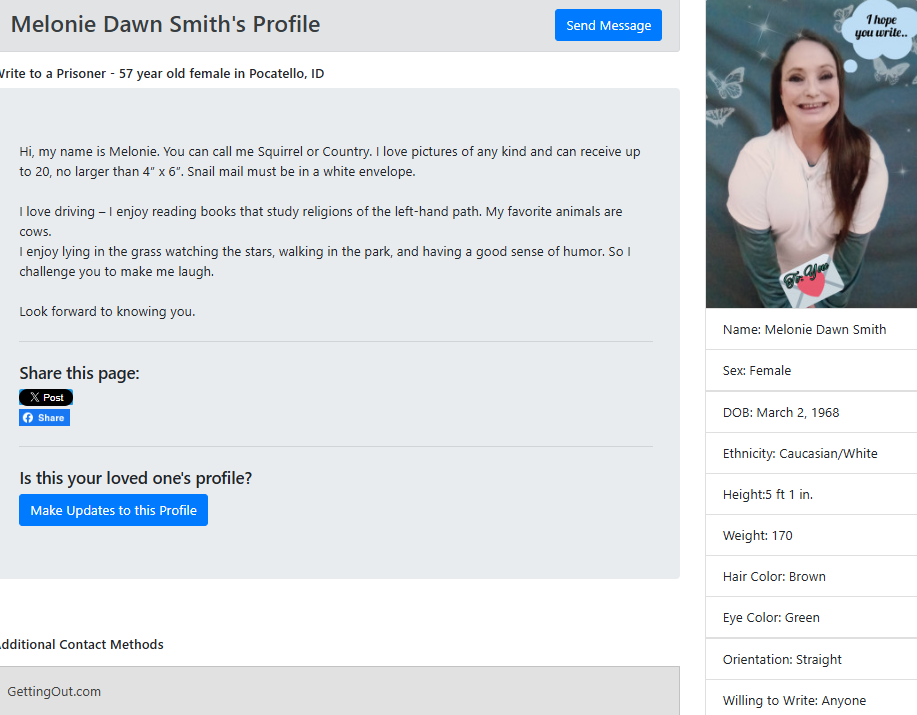Viewport: 917px width, 715px height.
Task: Click the Hair Color: Brown row
Action: [x=811, y=576]
